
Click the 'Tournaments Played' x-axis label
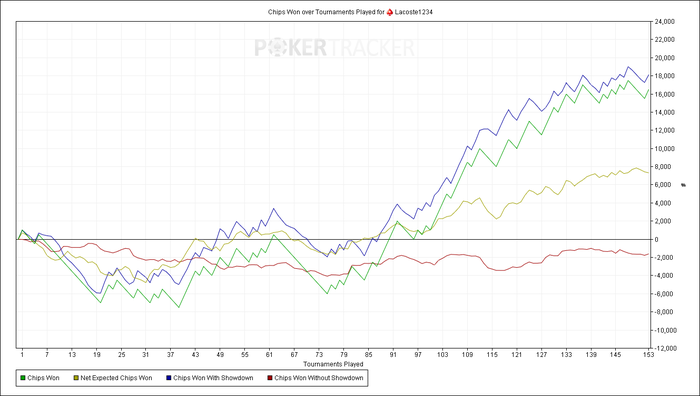pyautogui.click(x=333, y=364)
